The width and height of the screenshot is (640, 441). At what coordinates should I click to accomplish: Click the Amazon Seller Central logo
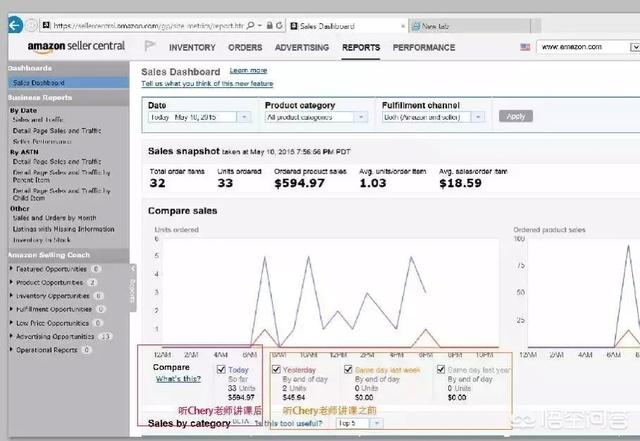tap(76, 47)
